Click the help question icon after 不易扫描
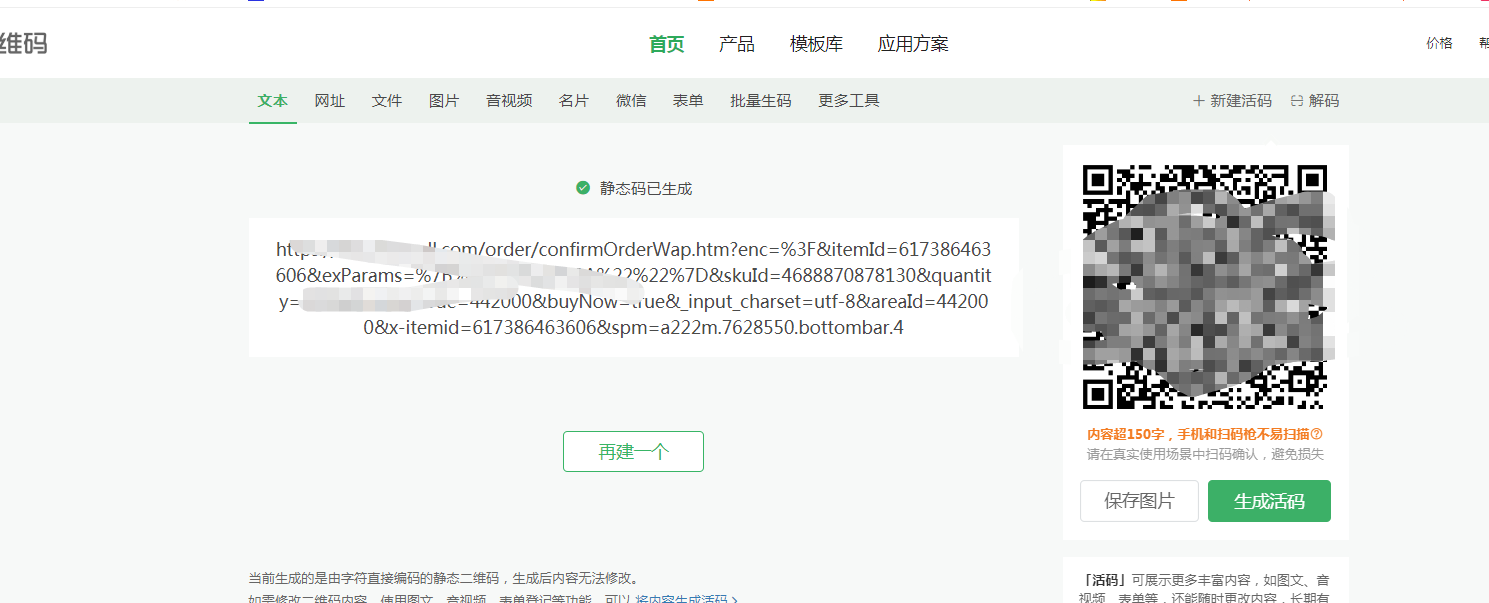The height and width of the screenshot is (603, 1489). pos(1316,434)
